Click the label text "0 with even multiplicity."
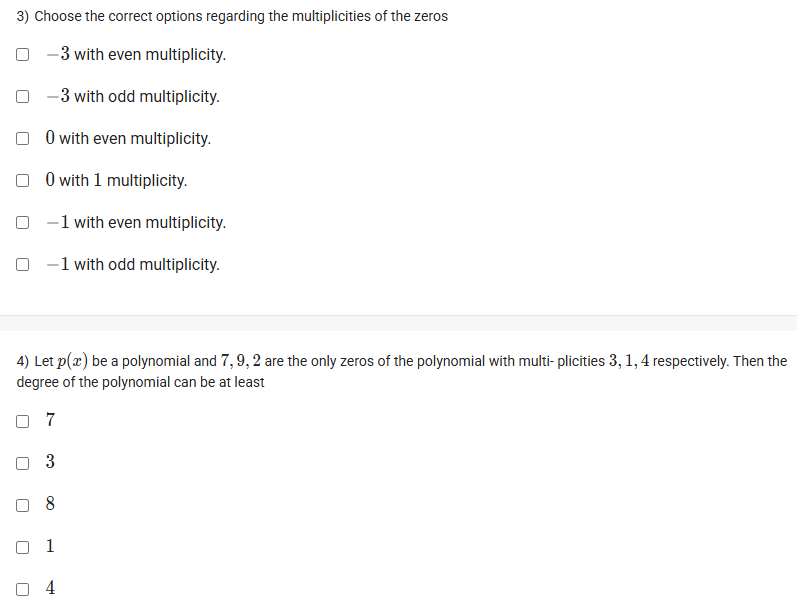The height and width of the screenshot is (615, 797). pos(128,138)
